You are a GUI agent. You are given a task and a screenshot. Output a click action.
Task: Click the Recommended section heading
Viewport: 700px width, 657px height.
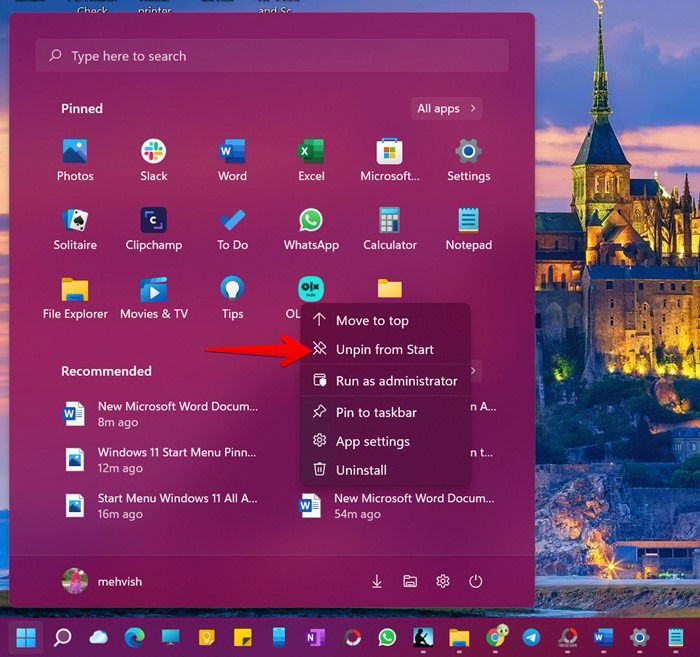106,371
